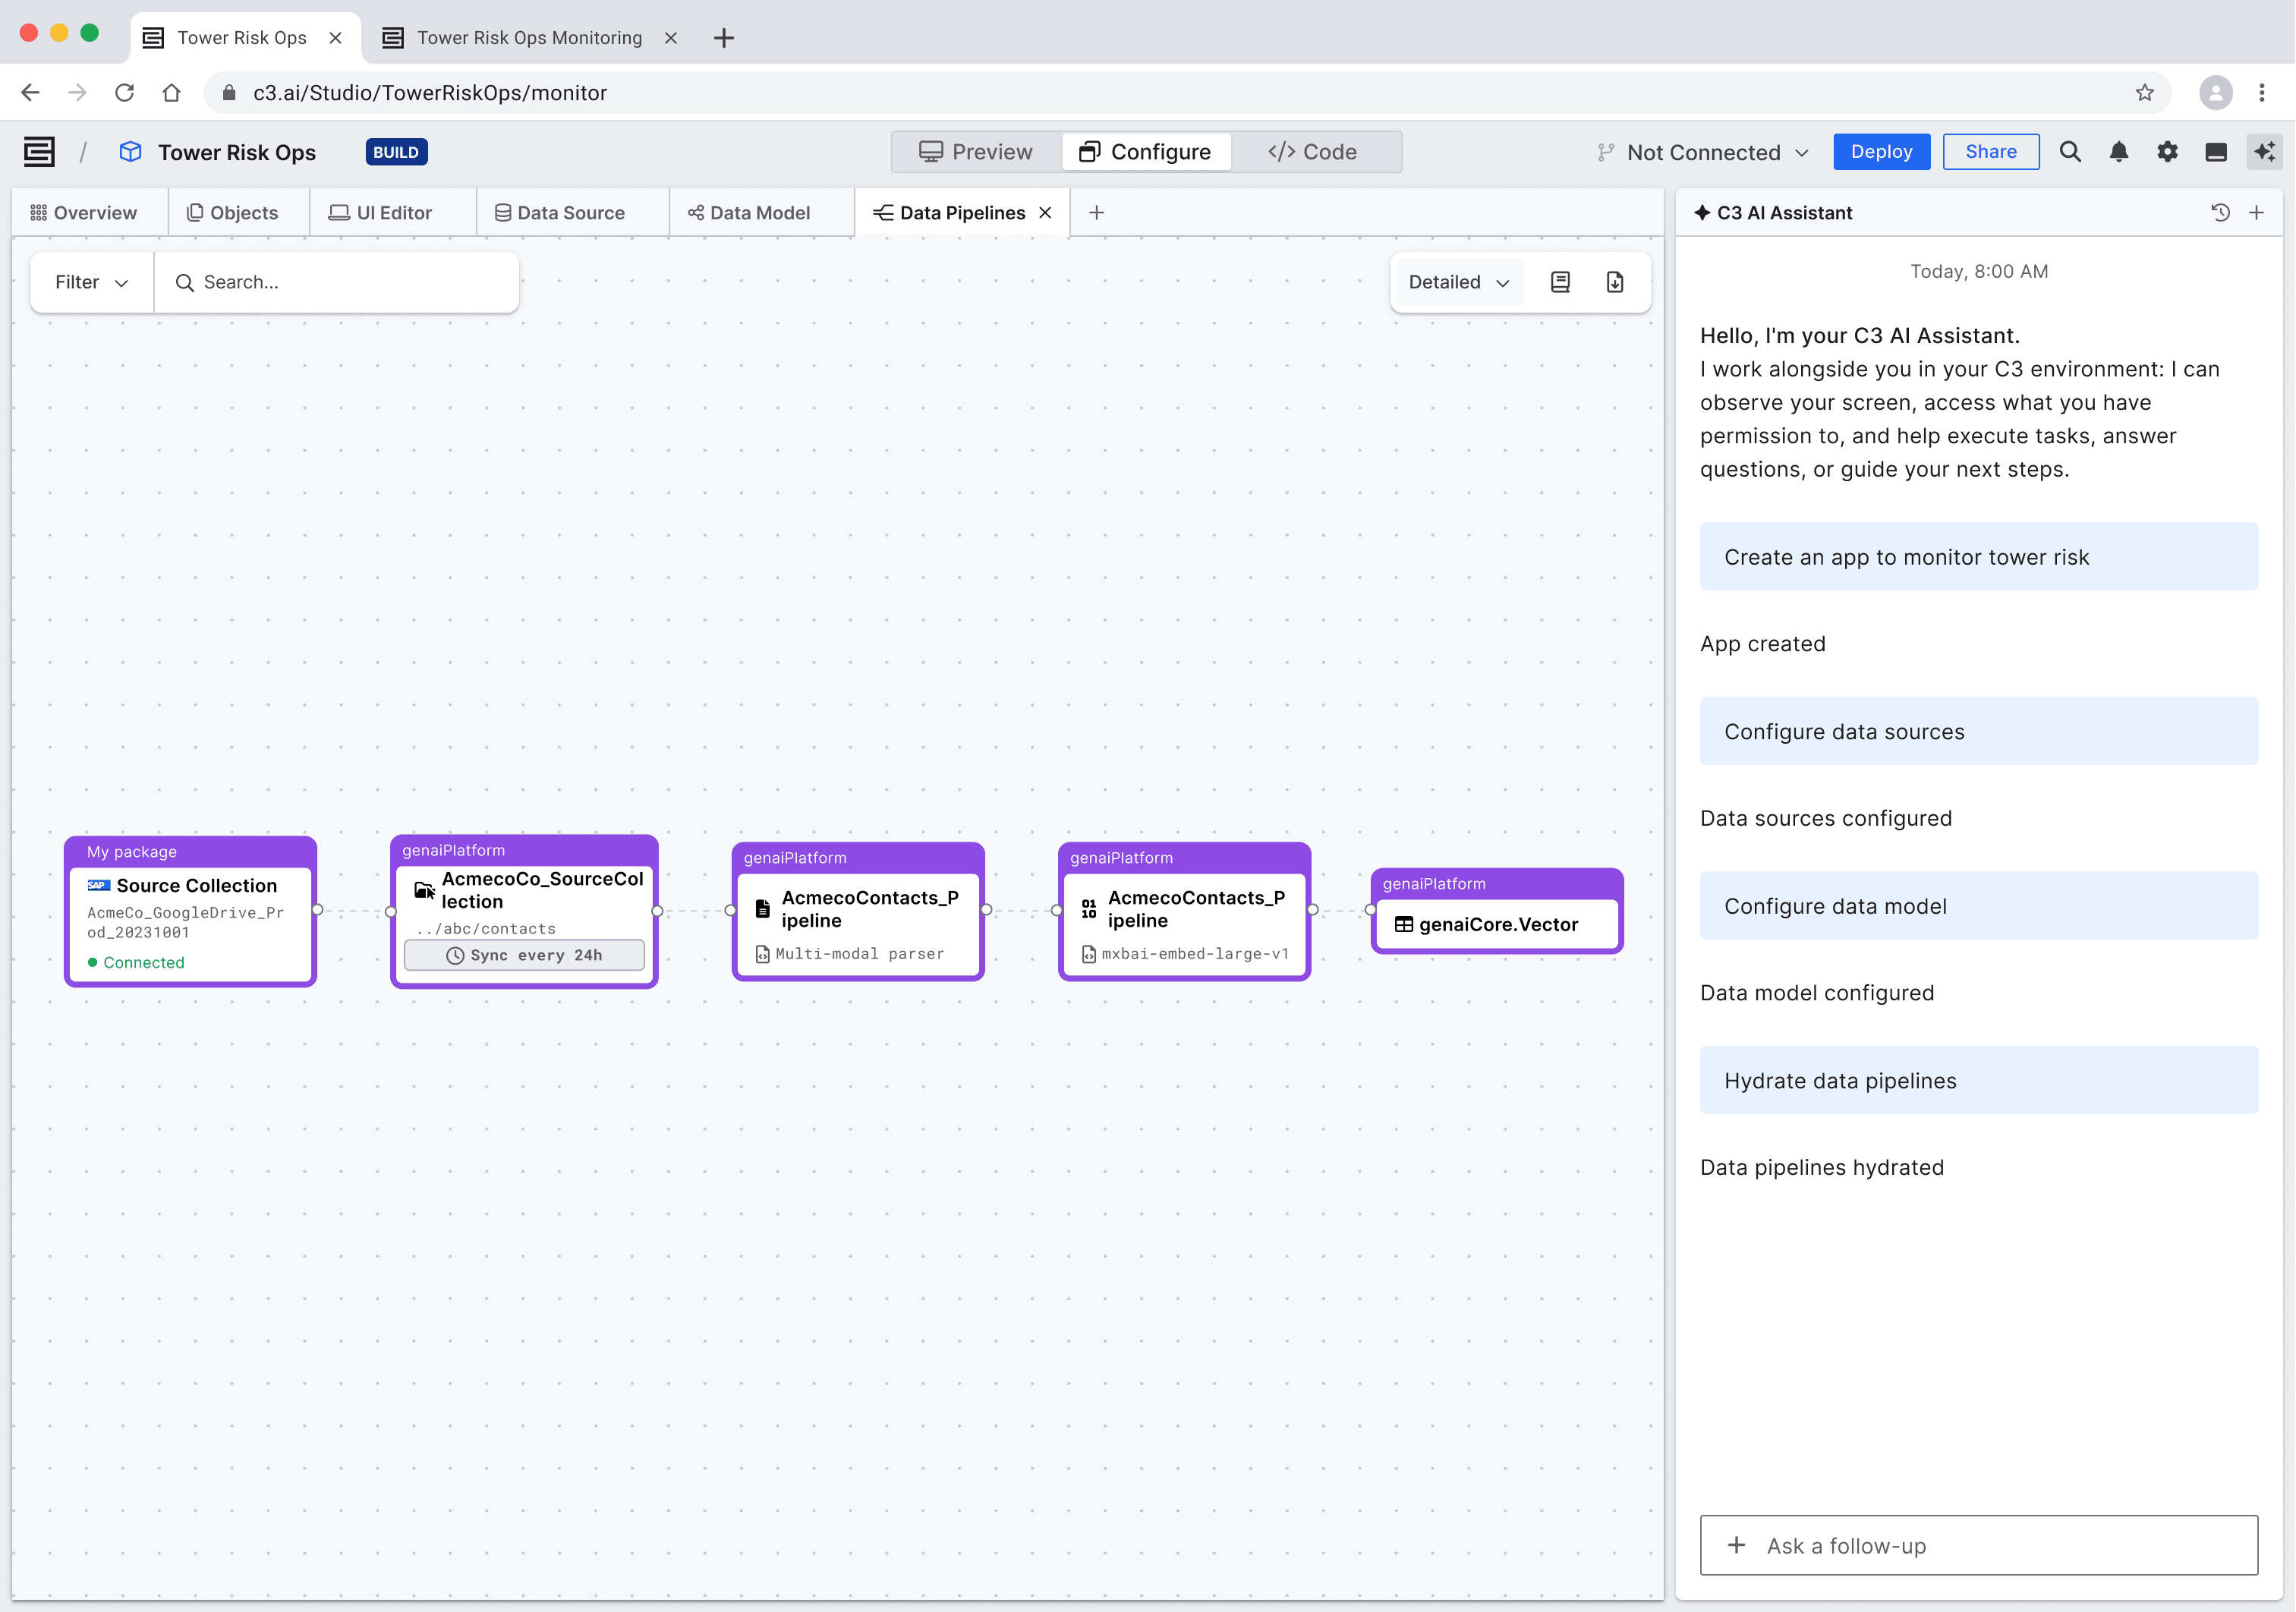The image size is (2296, 1612).
Task: Export the pipeline with the download icon
Action: pos(1615,282)
